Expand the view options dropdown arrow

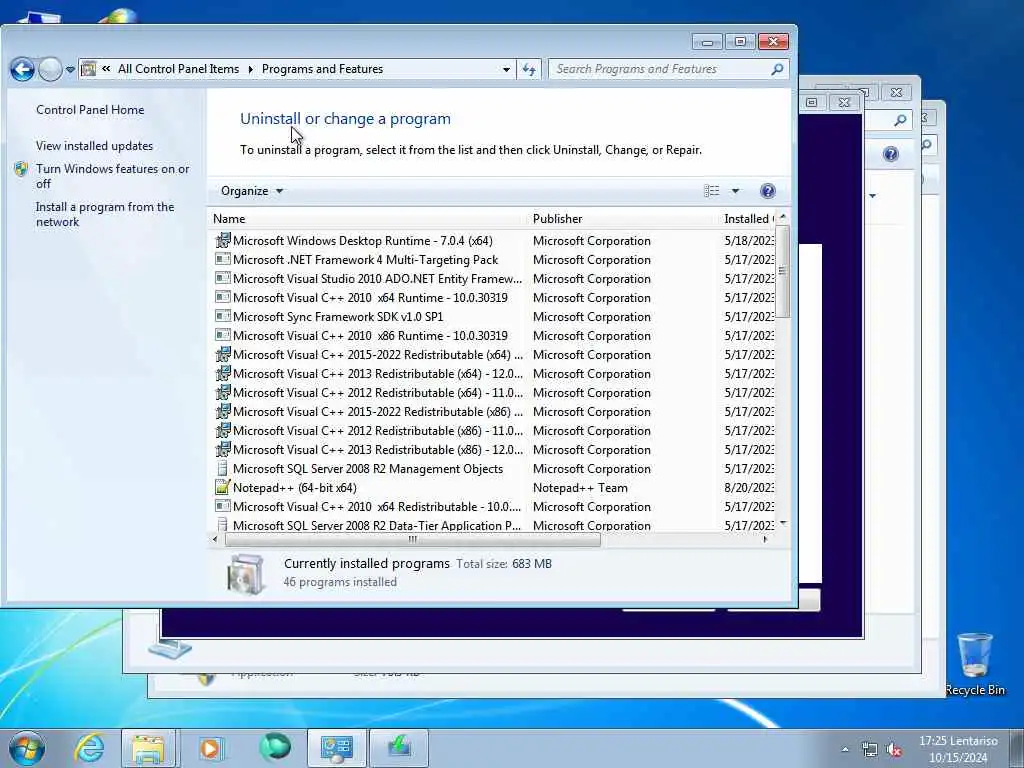click(x=735, y=191)
